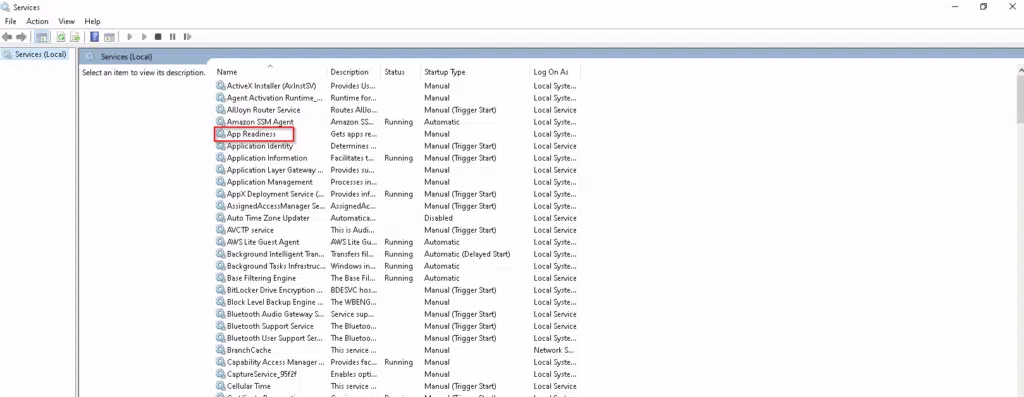
Task: Select the Agent Activation Runtime service name
Action: [x=274, y=98]
